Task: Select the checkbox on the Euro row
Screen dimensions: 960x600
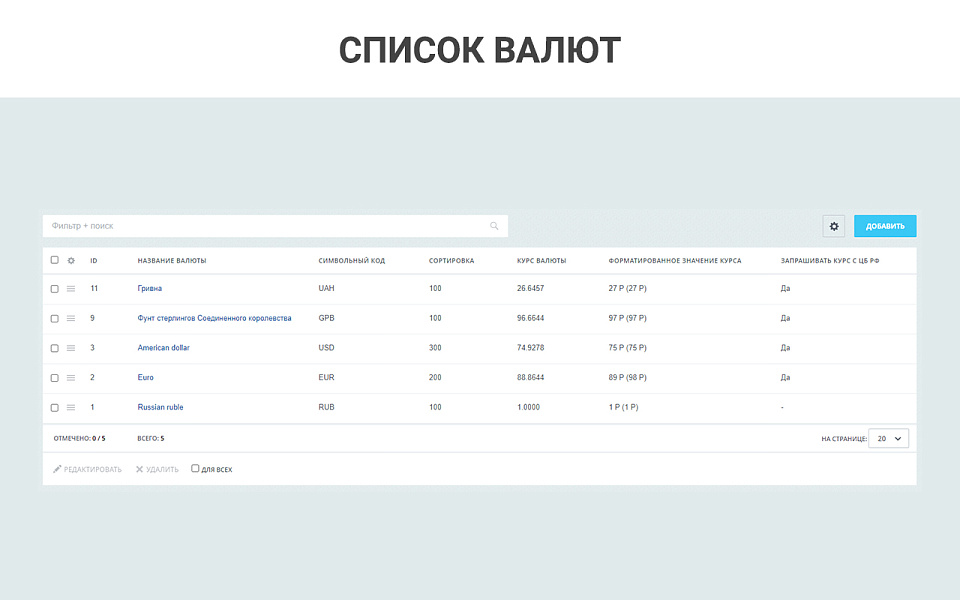Action: (x=54, y=377)
